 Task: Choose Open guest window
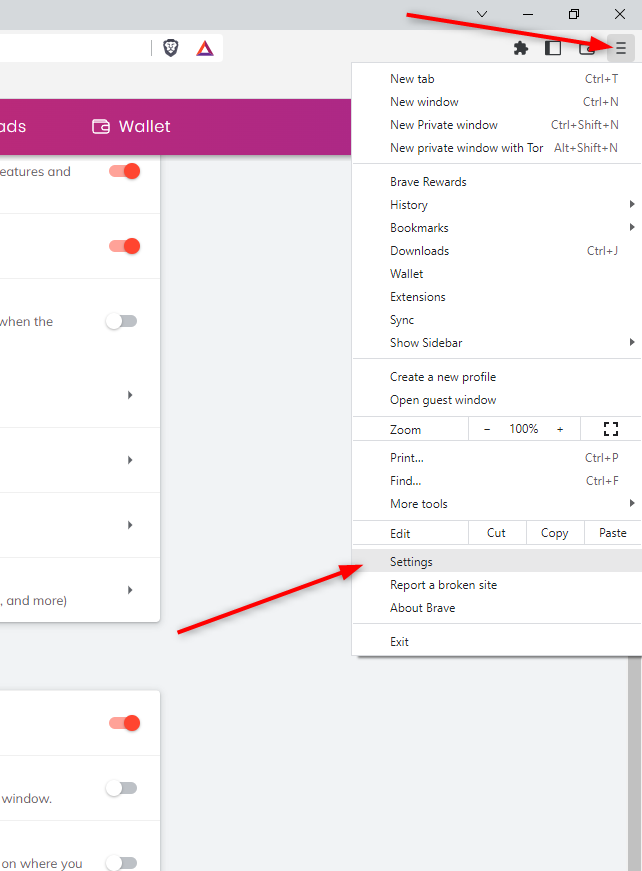click(x=496, y=400)
